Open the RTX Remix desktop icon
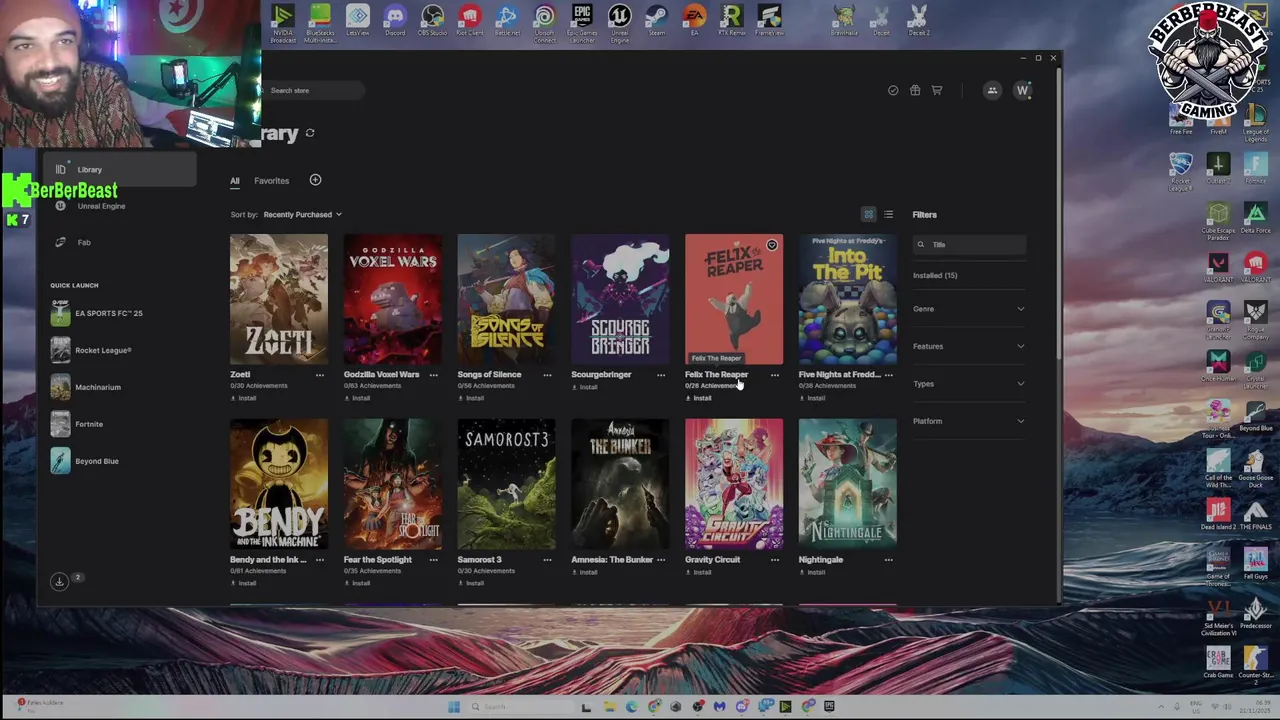The height and width of the screenshot is (720, 1280). 731,21
